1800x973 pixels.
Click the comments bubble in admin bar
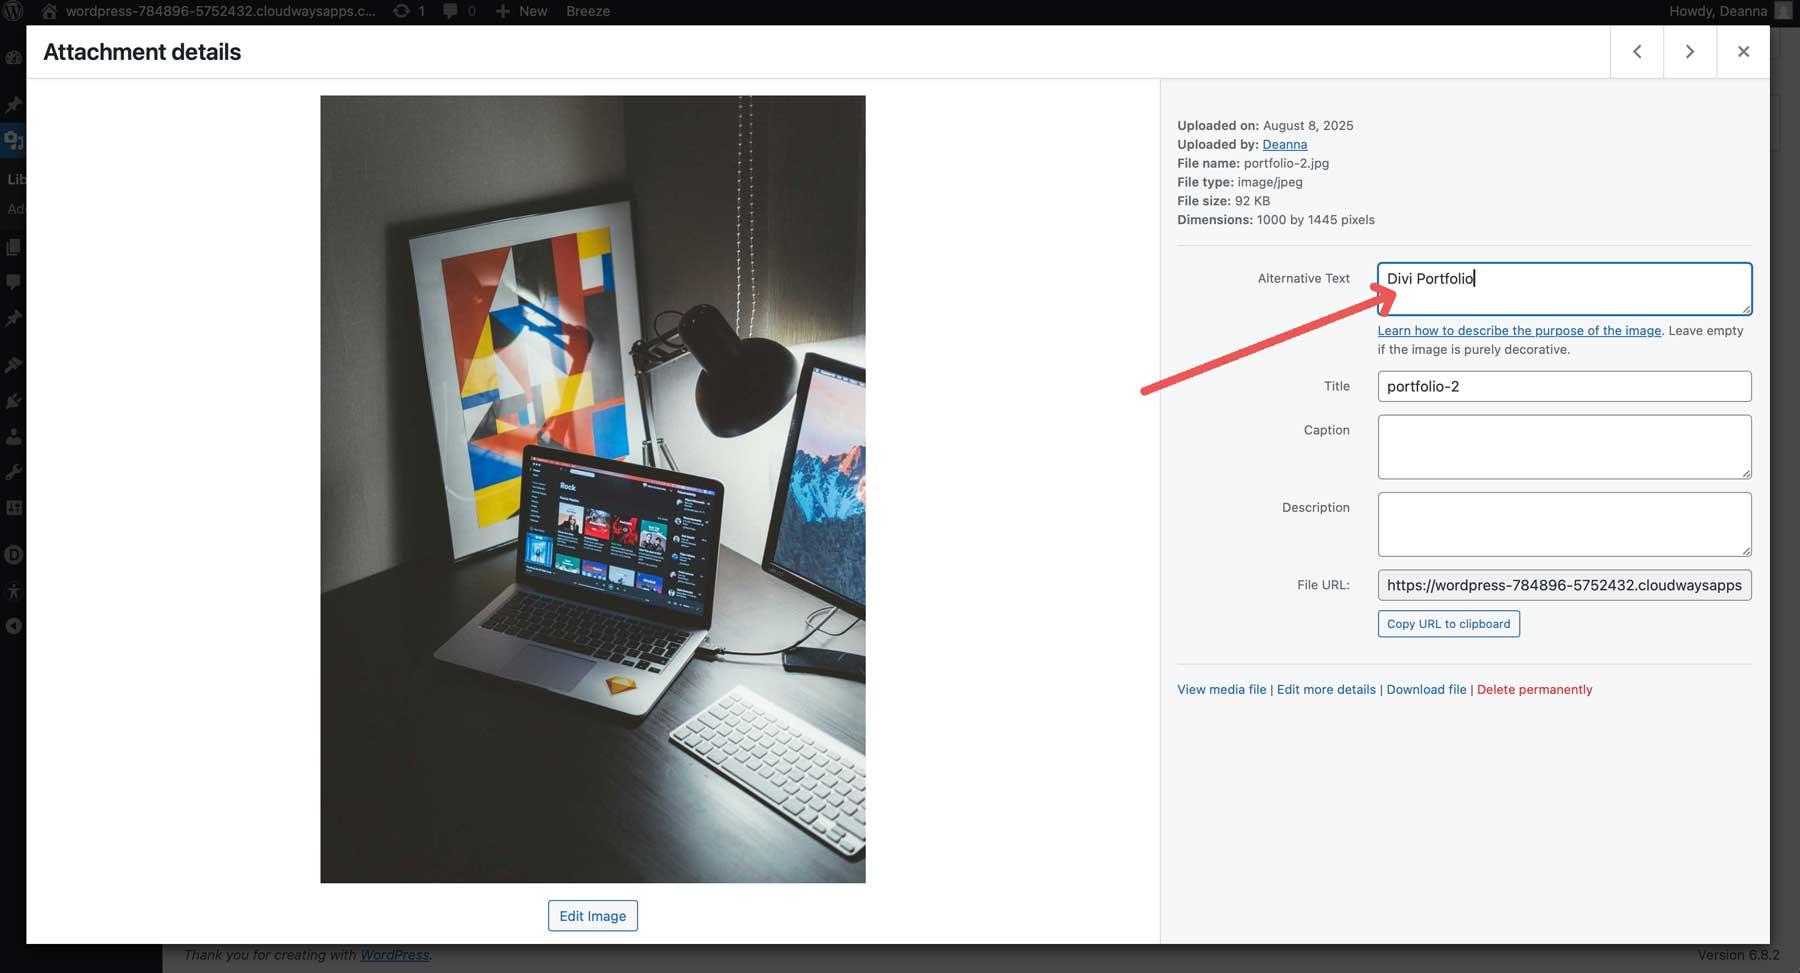[x=453, y=11]
